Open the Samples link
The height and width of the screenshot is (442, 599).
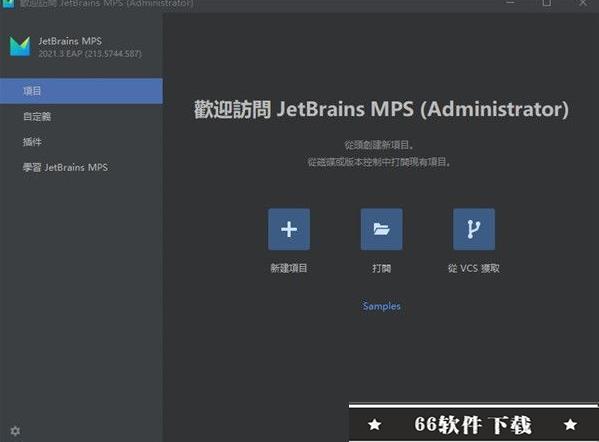[381, 306]
